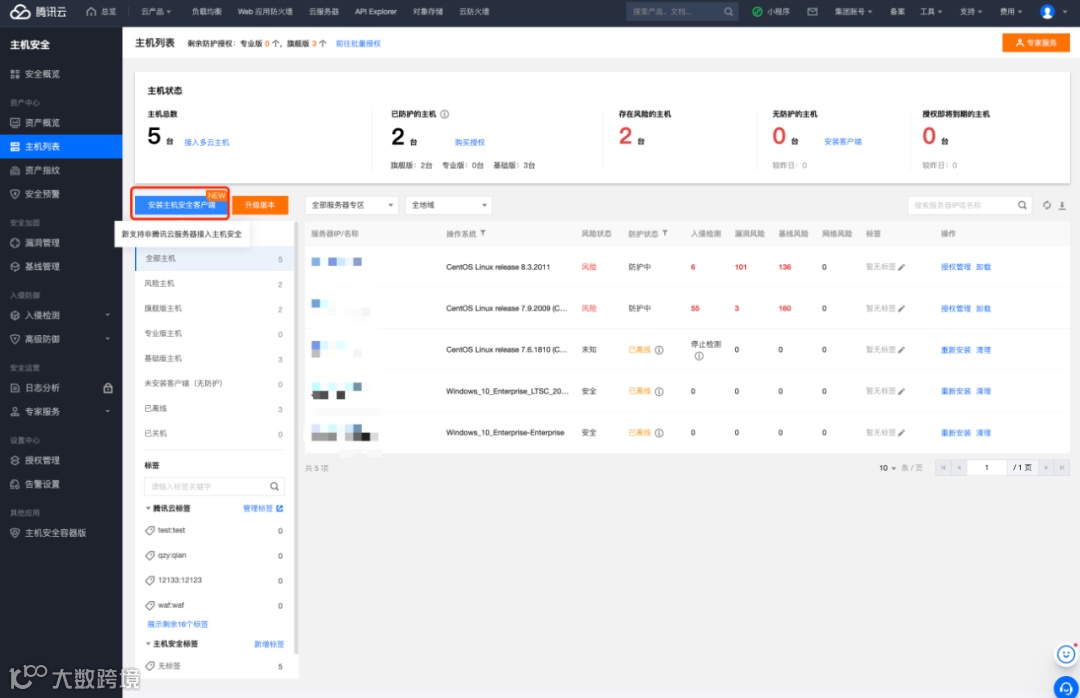Viewport: 1080px width, 698px height.
Task: Click 重新安装 in CentOS 7.6.1810 row
Action: point(955,350)
